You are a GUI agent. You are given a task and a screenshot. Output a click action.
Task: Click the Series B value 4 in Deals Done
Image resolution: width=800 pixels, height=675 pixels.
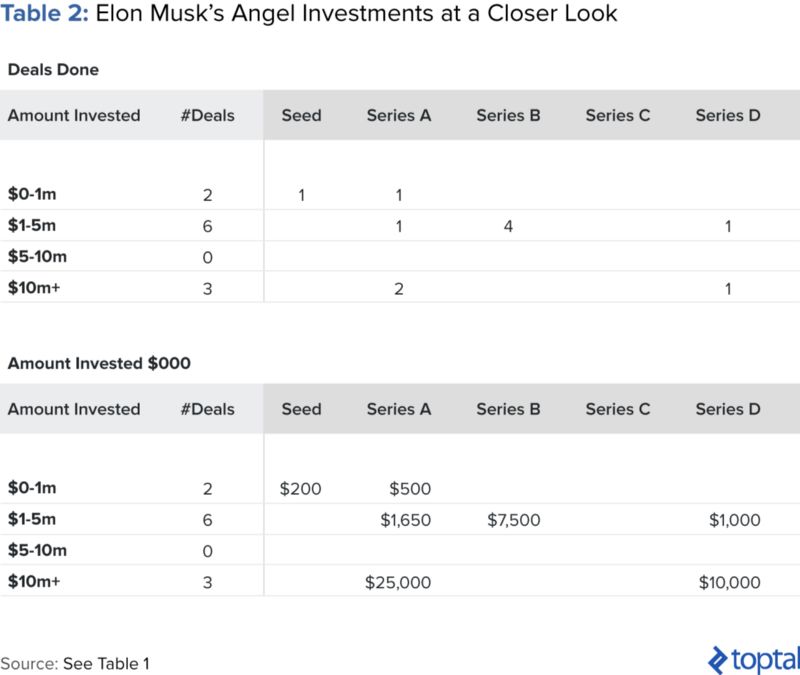508,226
